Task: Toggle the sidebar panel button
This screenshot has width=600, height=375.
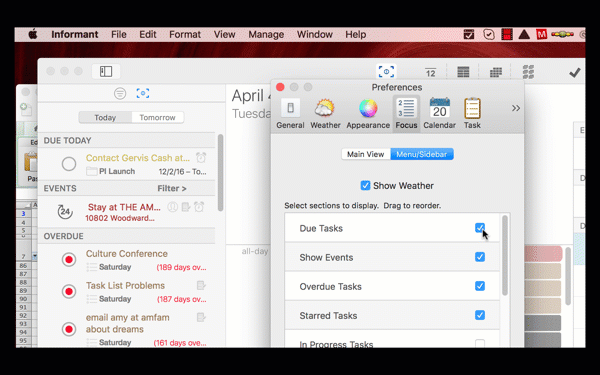Action: point(106,72)
